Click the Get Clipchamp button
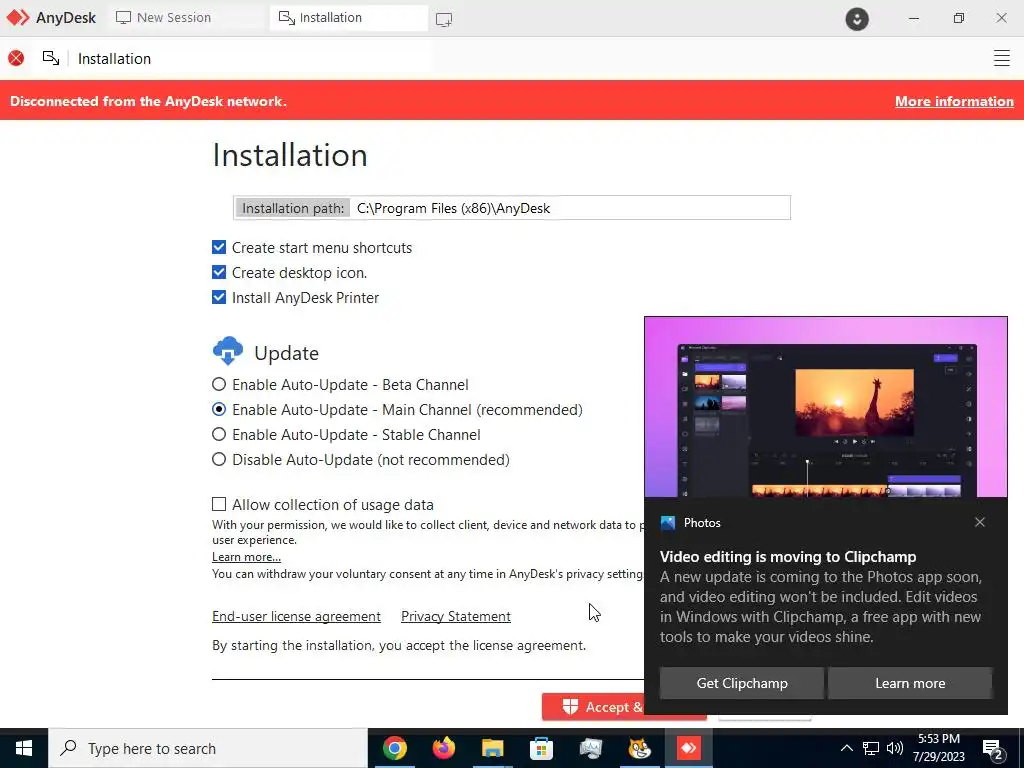 click(742, 683)
